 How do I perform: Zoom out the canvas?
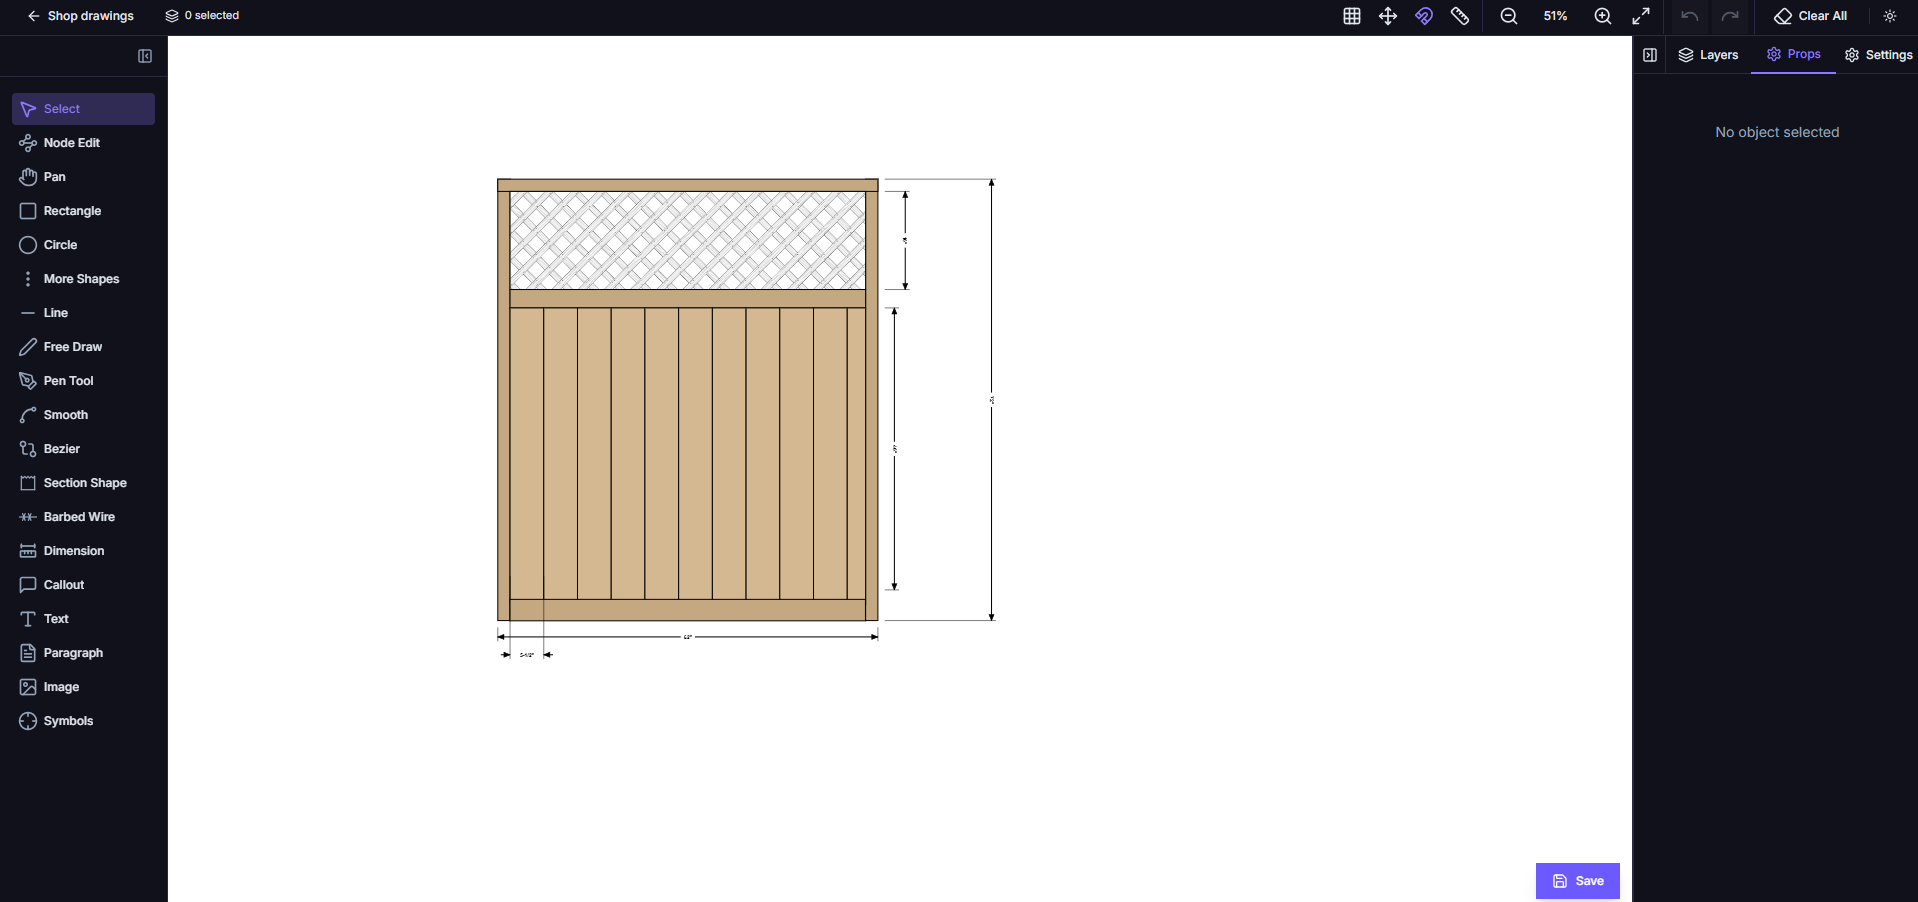coord(1509,16)
